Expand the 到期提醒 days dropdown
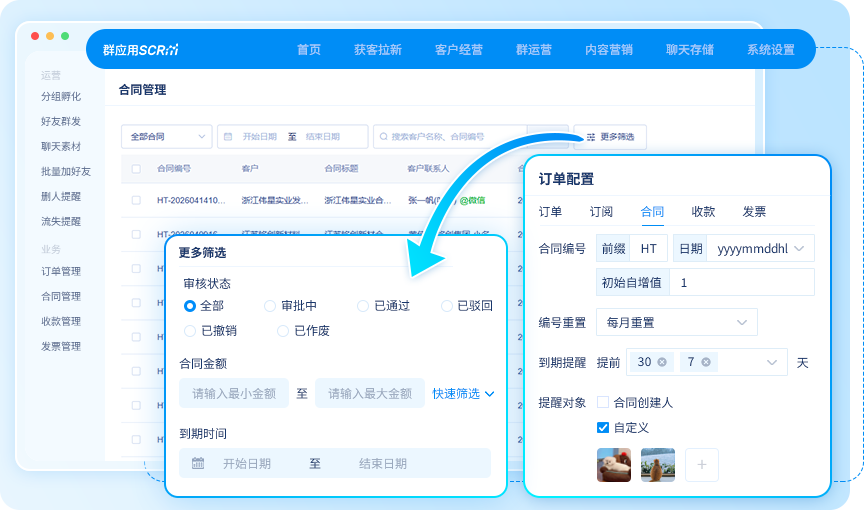 click(772, 362)
